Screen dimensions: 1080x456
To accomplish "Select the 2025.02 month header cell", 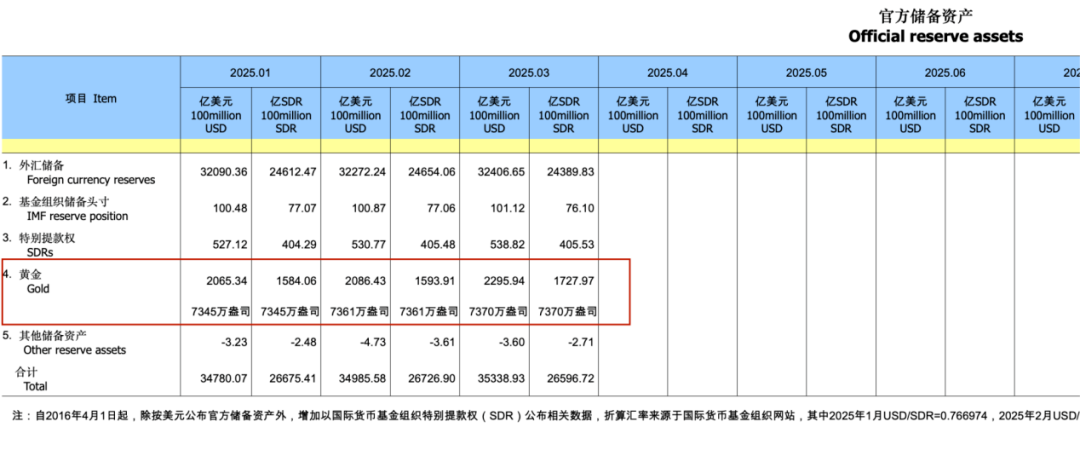I will [390, 72].
